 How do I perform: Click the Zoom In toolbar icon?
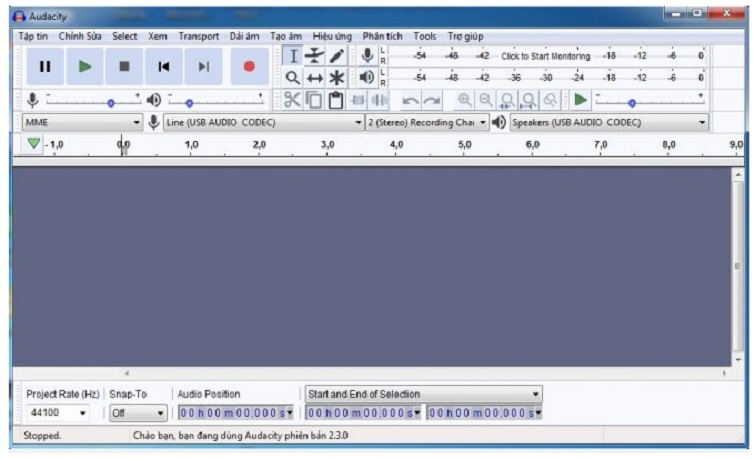pyautogui.click(x=464, y=100)
